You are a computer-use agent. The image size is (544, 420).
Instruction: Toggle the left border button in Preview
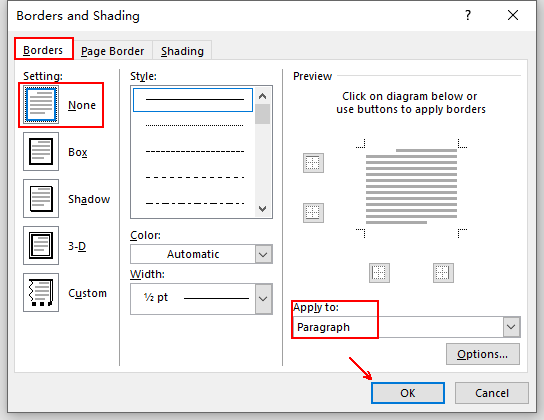point(379,273)
